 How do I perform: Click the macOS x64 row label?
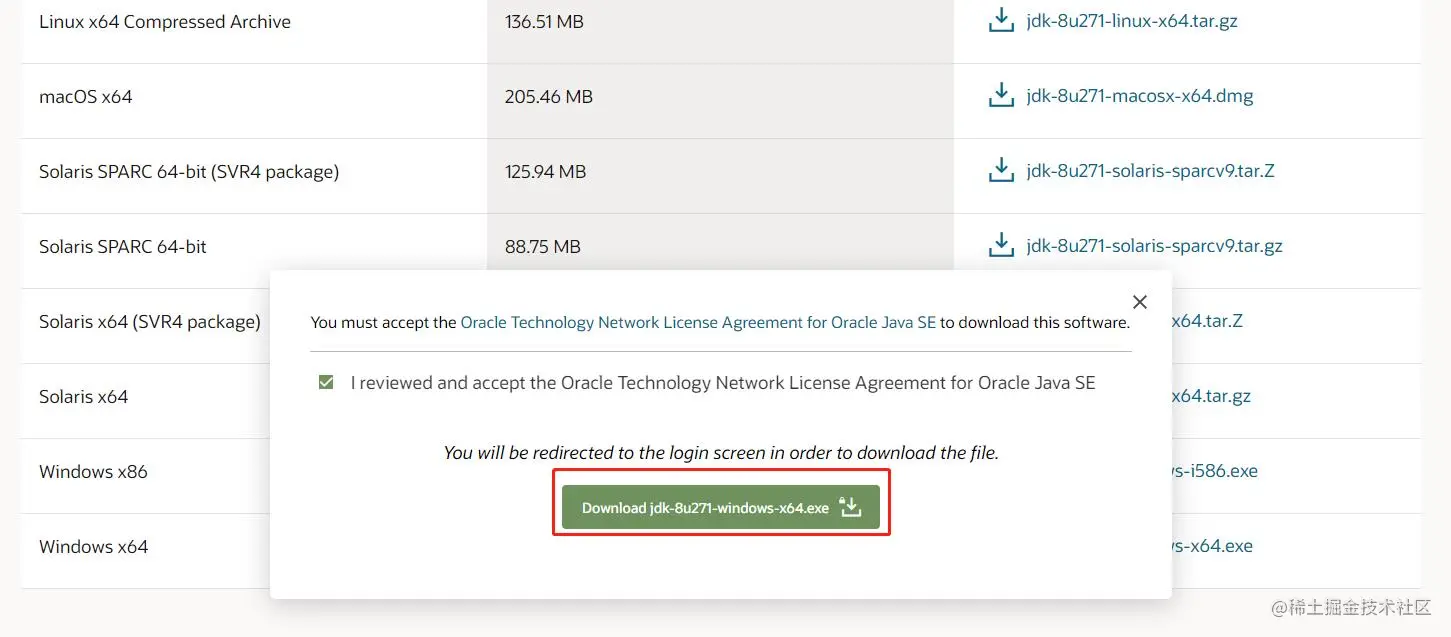(x=86, y=97)
